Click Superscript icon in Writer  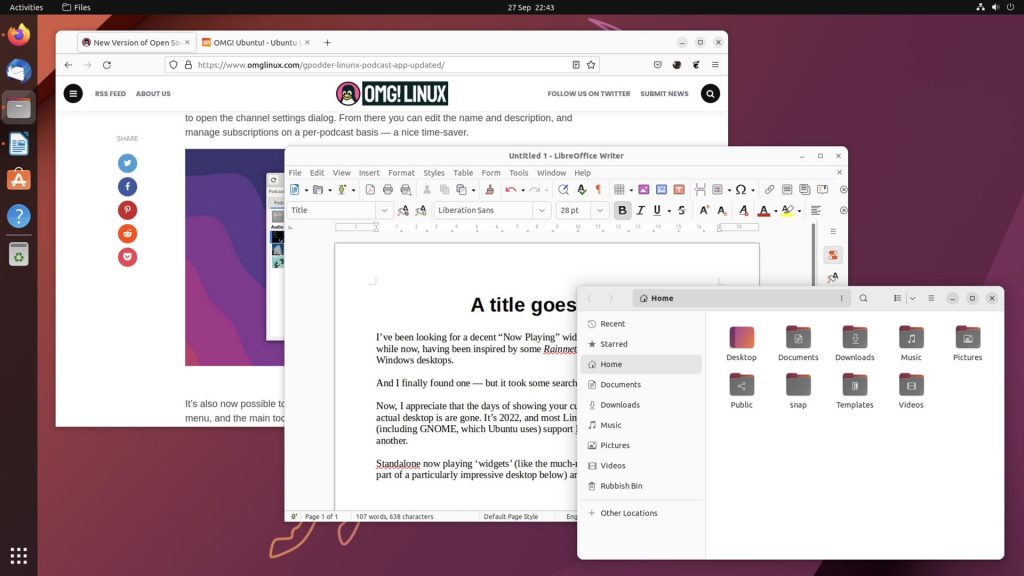coord(703,210)
